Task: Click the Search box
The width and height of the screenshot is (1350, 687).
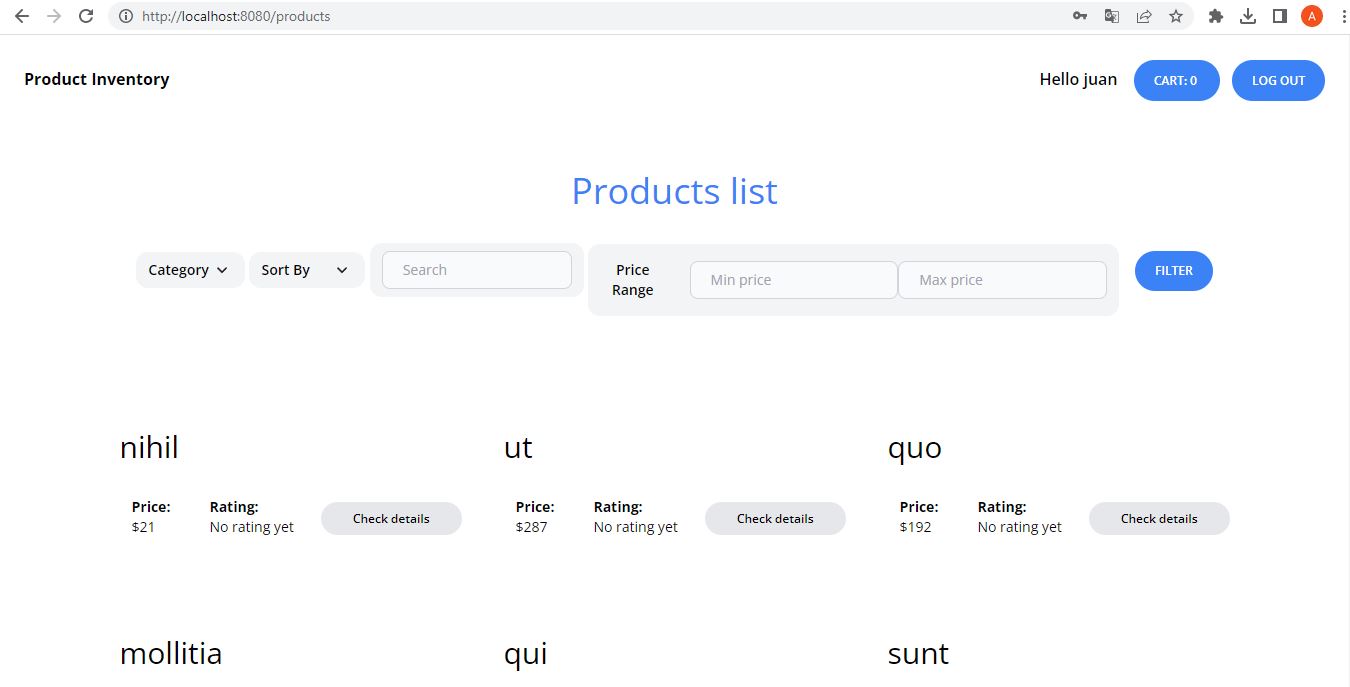Action: pyautogui.click(x=477, y=269)
